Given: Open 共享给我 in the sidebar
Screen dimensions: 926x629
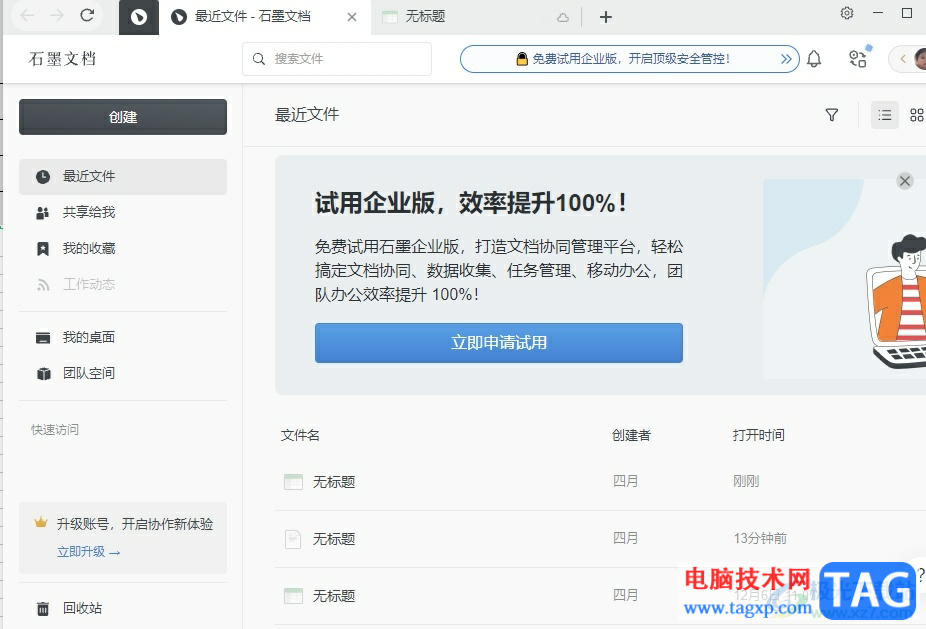Looking at the screenshot, I should coord(123,213).
